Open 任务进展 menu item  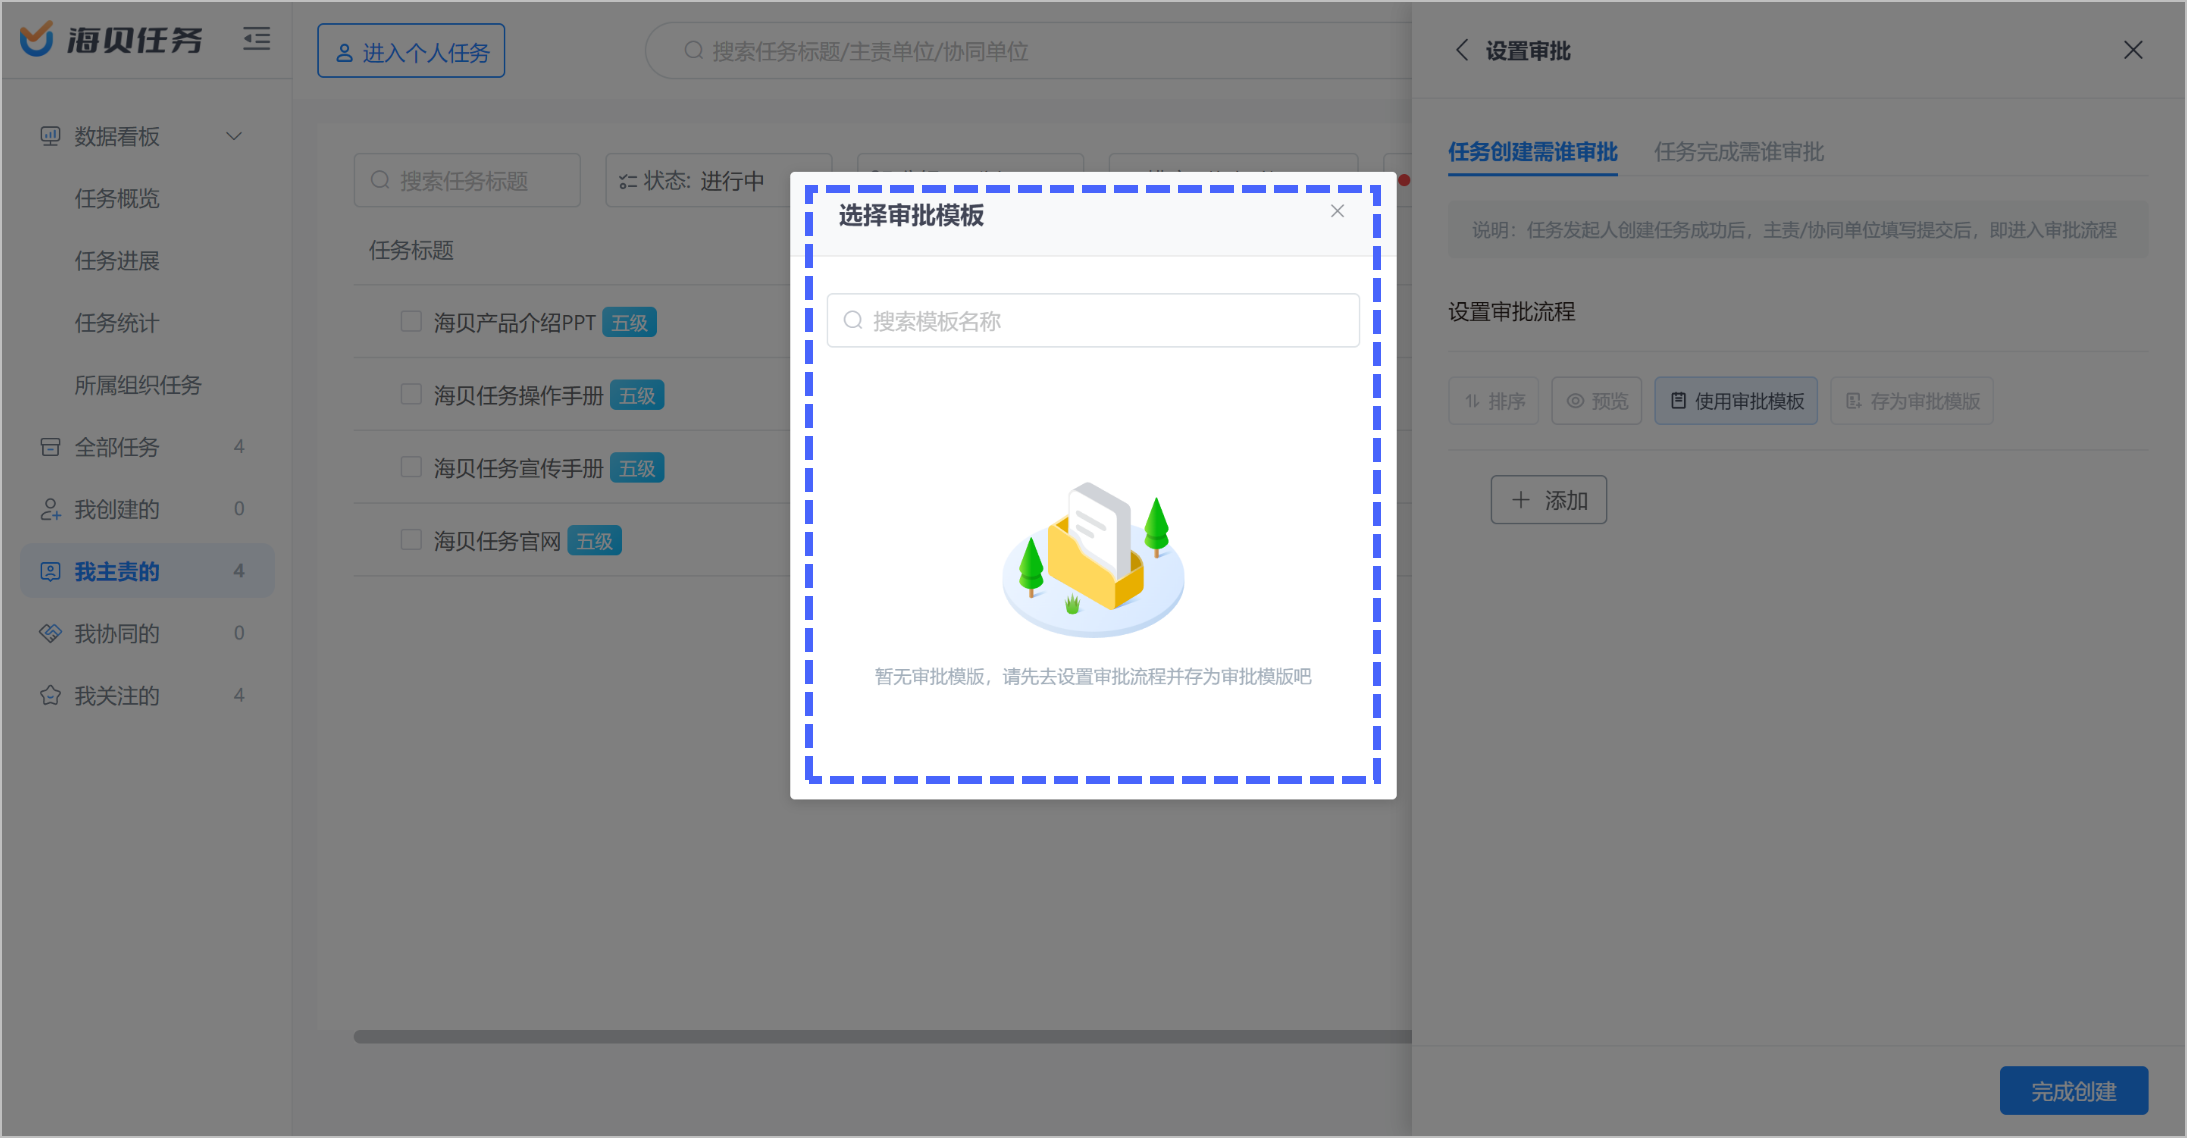pos(117,260)
